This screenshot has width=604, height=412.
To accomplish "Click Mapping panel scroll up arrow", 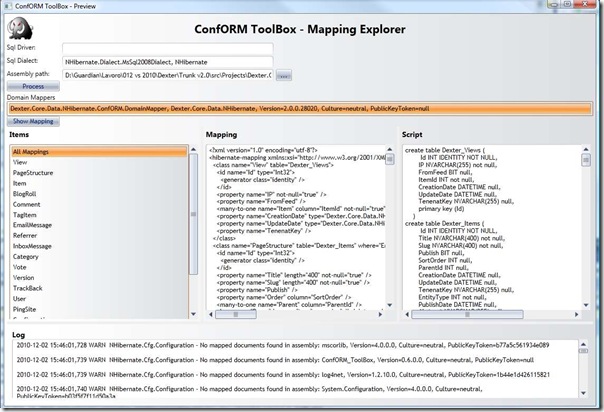I will [x=389, y=149].
